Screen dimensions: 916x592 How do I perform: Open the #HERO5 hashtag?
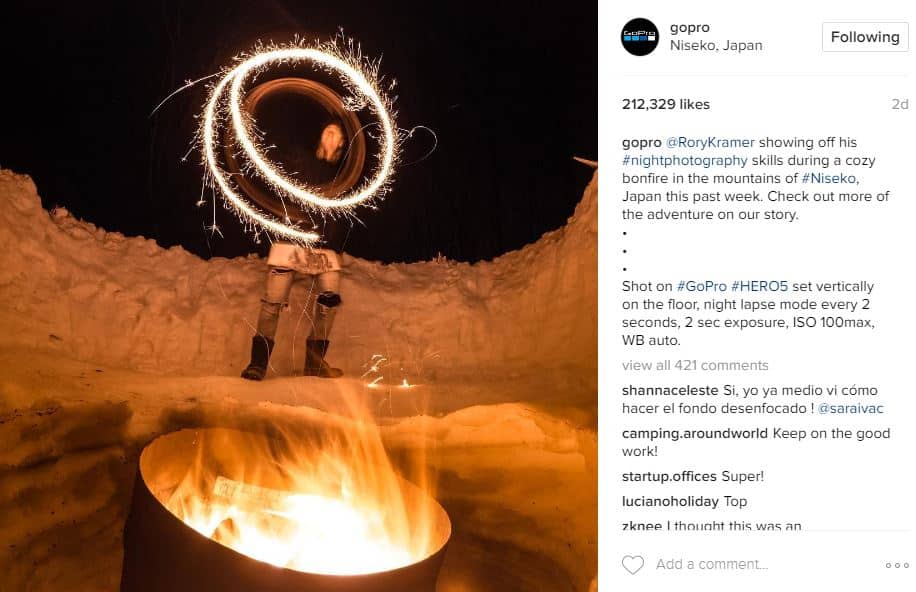click(x=759, y=286)
